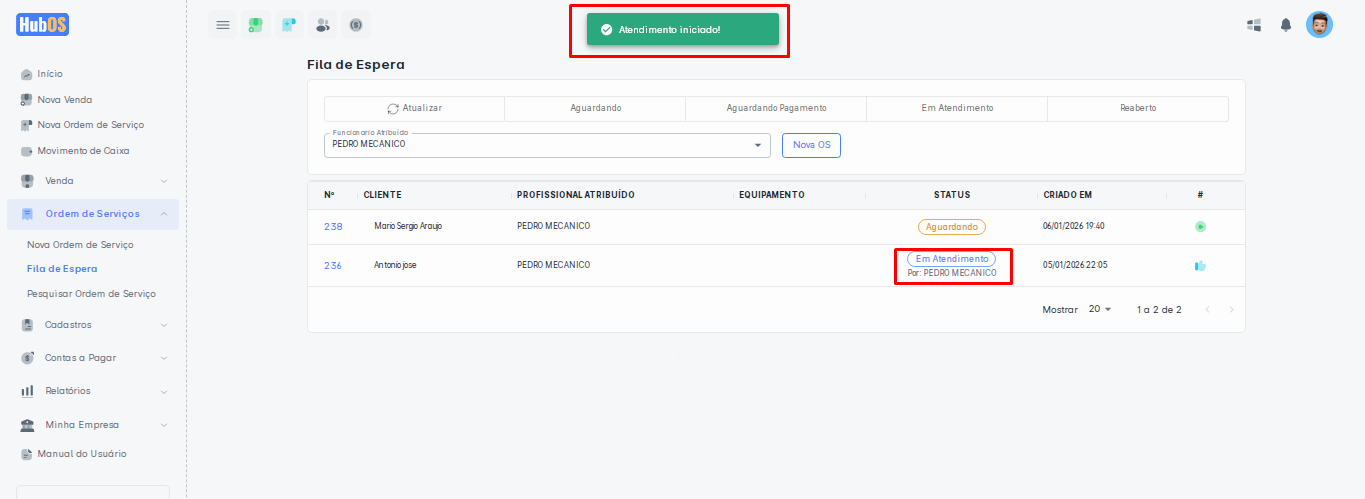Open Pesquisar Ordem de Serviço in sidebar
The image size is (1365, 499).
pos(91,294)
